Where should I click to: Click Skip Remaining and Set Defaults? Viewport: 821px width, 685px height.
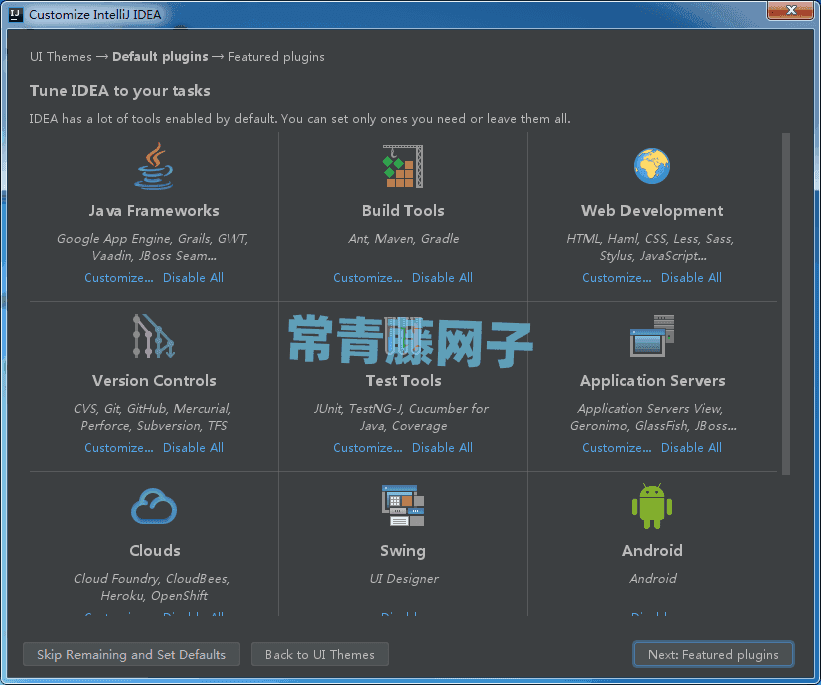click(x=131, y=654)
